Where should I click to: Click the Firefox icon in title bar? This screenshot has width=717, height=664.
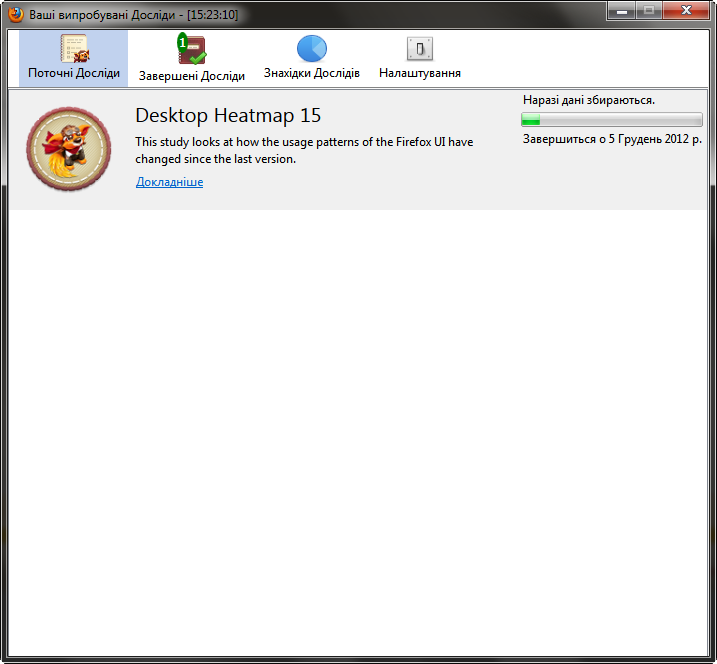(16, 15)
